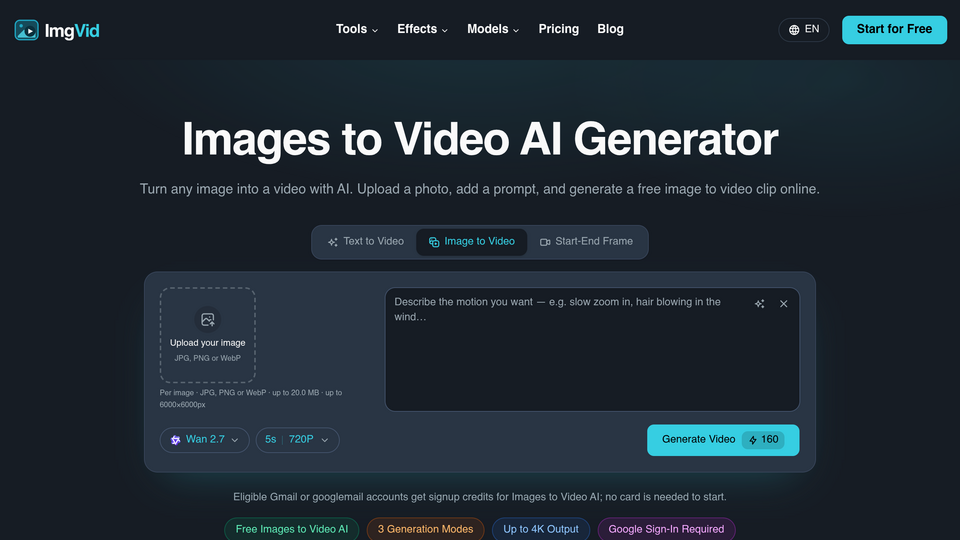
Task: Click the Start-End Frame camera icon
Action: [x=545, y=242]
